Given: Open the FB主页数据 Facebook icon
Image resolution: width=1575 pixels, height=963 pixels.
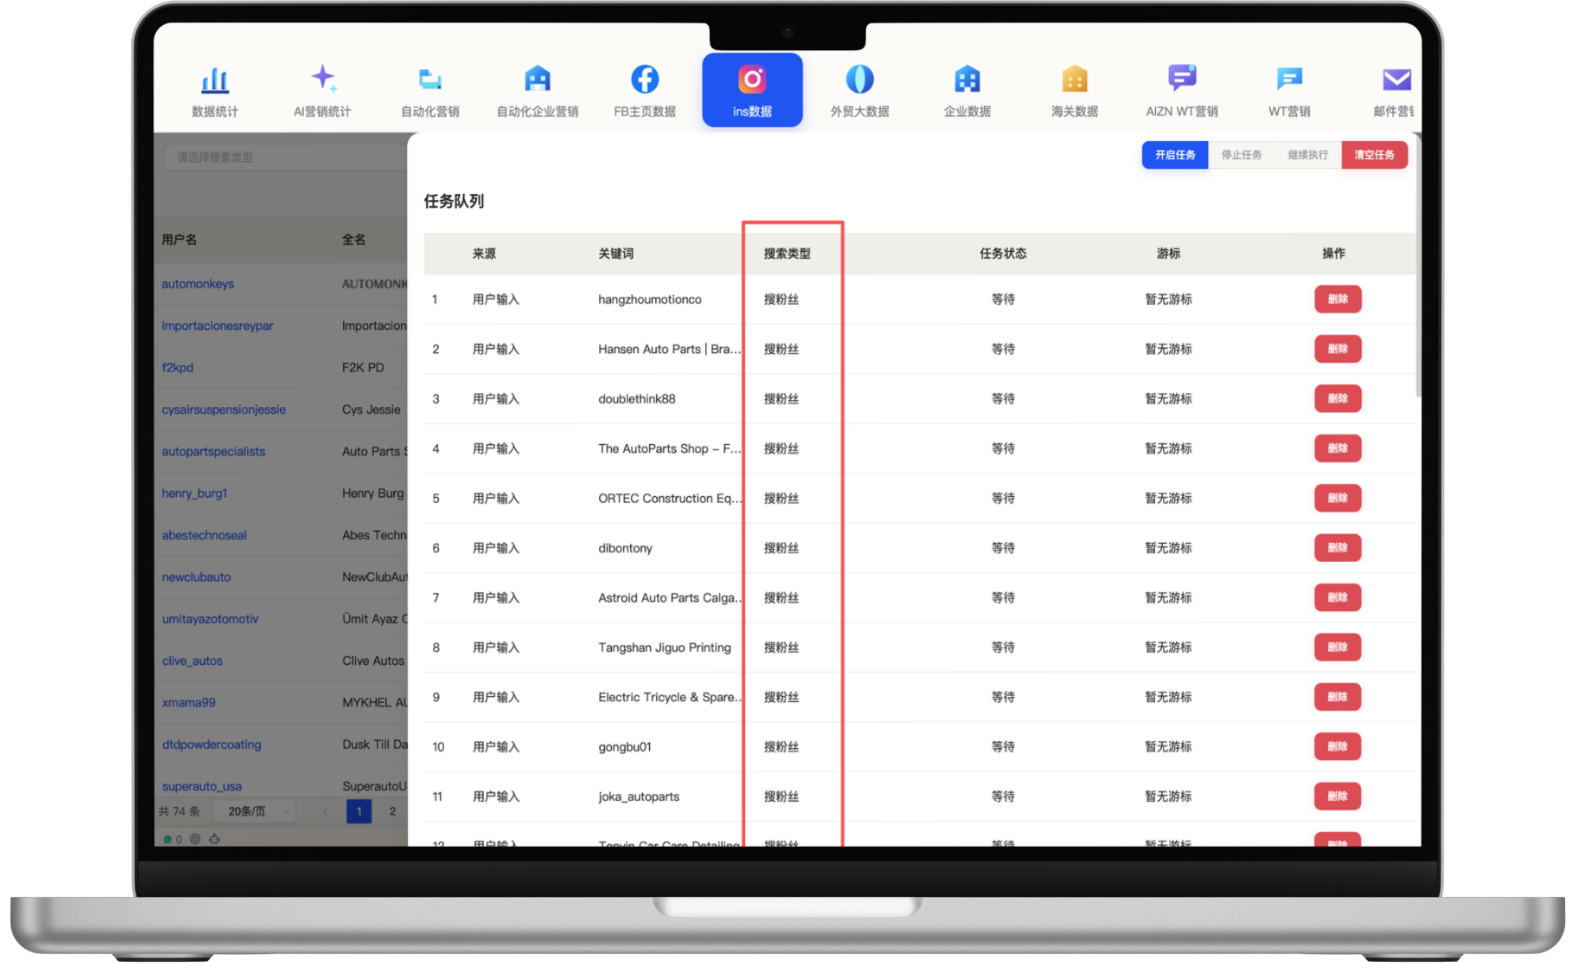Looking at the screenshot, I should (645, 79).
